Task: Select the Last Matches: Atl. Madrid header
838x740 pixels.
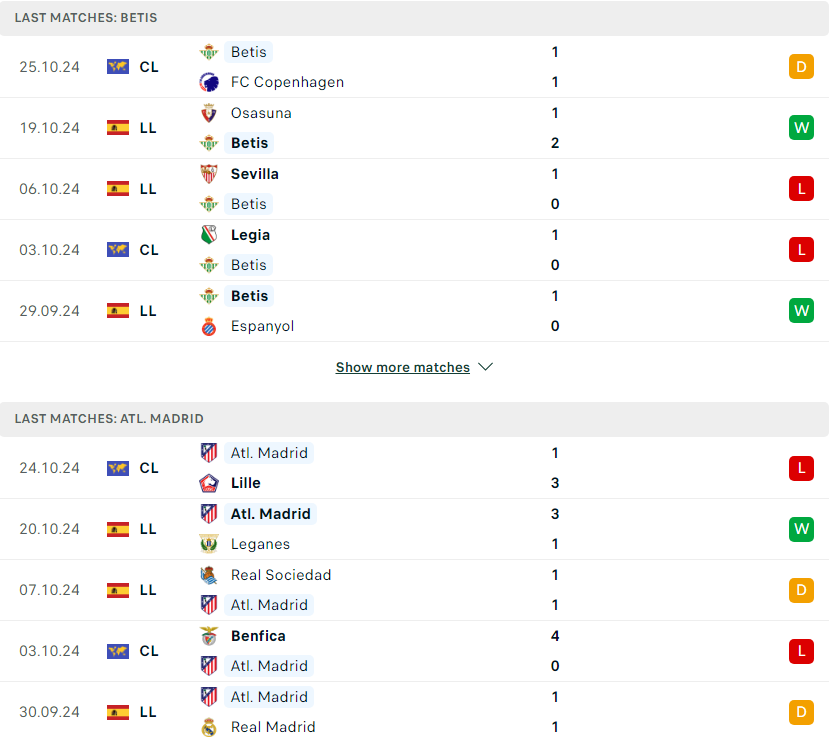Action: click(x=414, y=419)
